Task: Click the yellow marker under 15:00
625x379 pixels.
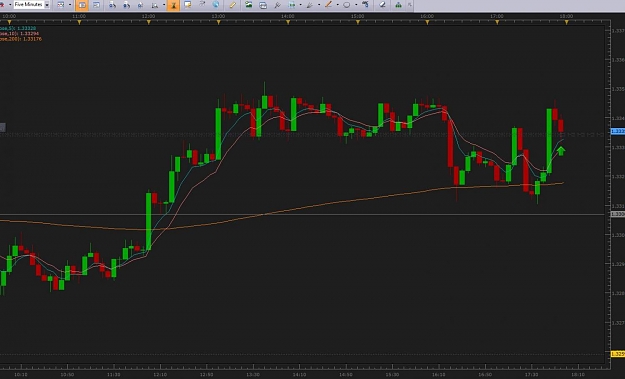Action: coord(358,23)
